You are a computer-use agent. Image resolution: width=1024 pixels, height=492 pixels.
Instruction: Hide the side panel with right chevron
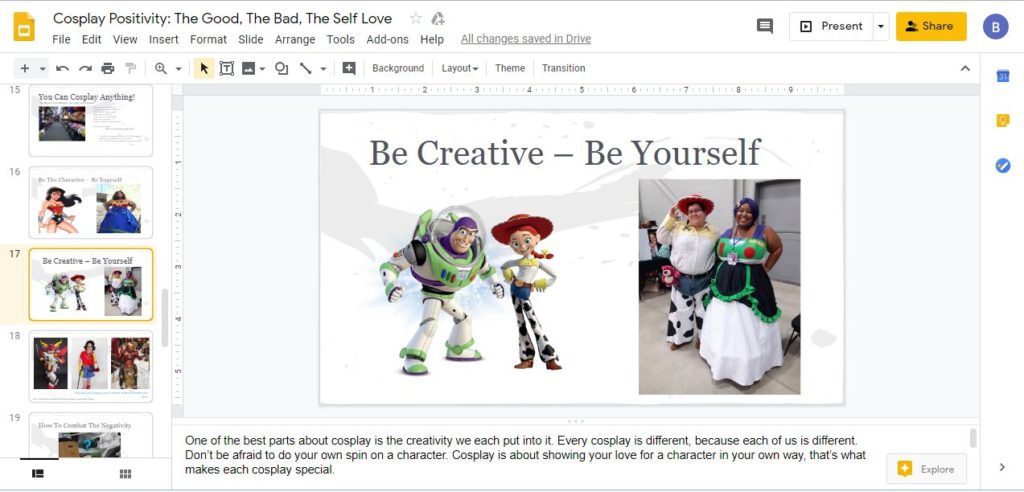pyautogui.click(x=1002, y=467)
